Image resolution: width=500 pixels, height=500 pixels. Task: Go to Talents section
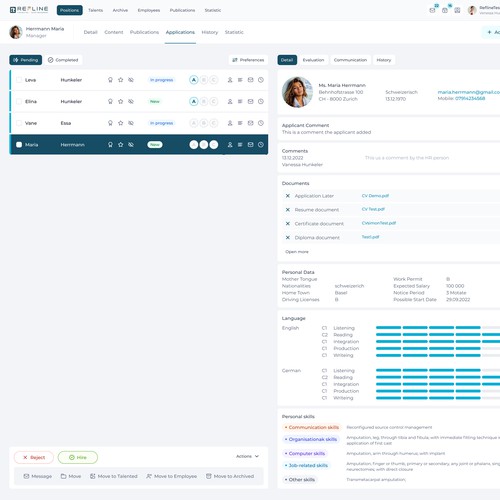[96, 10]
